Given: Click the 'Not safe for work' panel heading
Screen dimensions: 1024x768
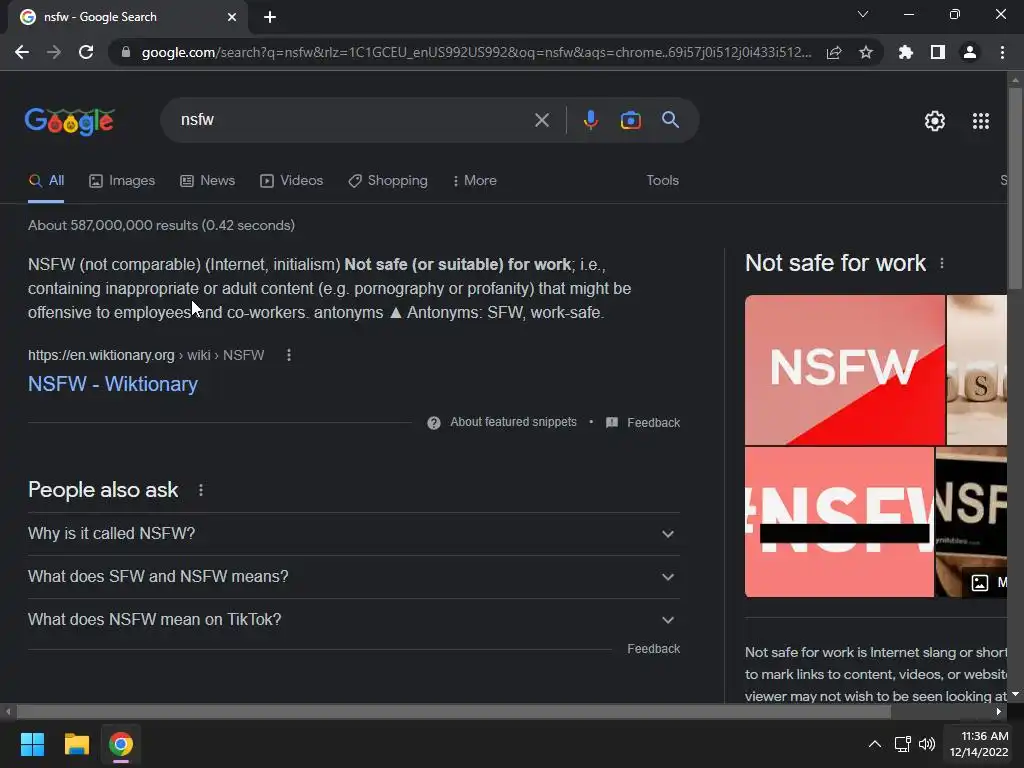Looking at the screenshot, I should tap(835, 263).
